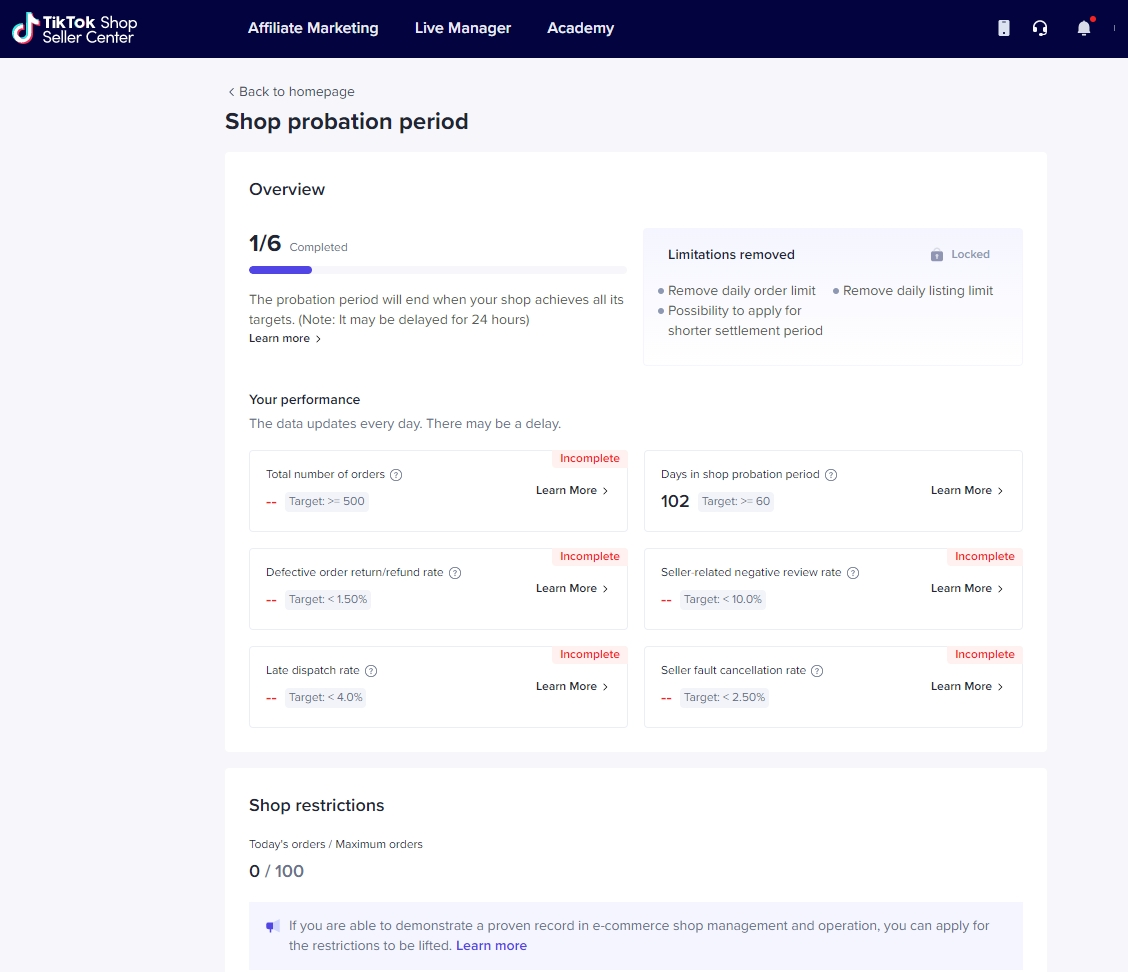Click help icon beside Seller-related negative review rate
Image resolution: width=1128 pixels, height=972 pixels.
click(853, 573)
